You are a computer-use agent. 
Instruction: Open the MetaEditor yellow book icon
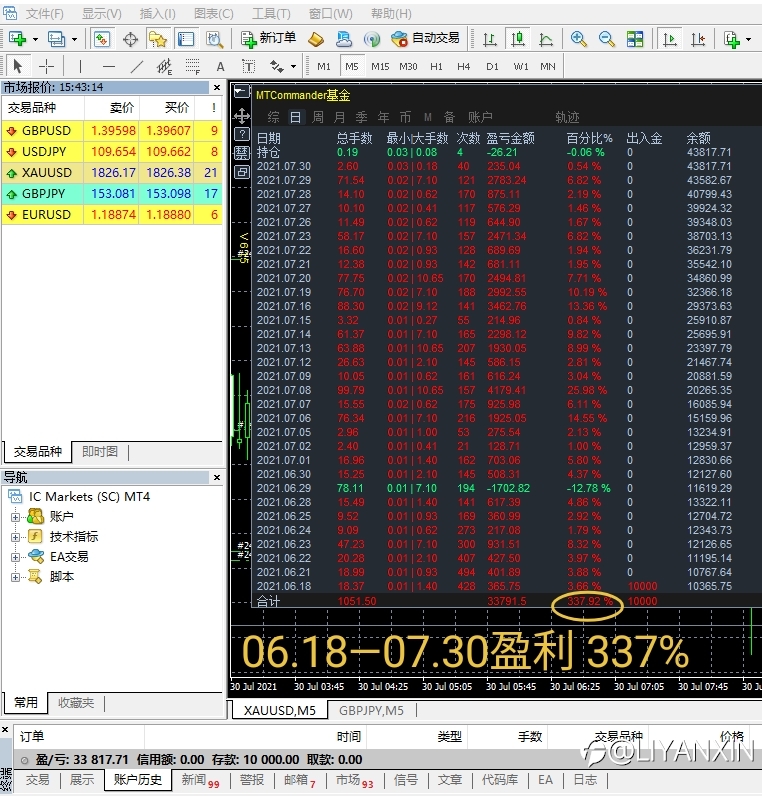316,39
